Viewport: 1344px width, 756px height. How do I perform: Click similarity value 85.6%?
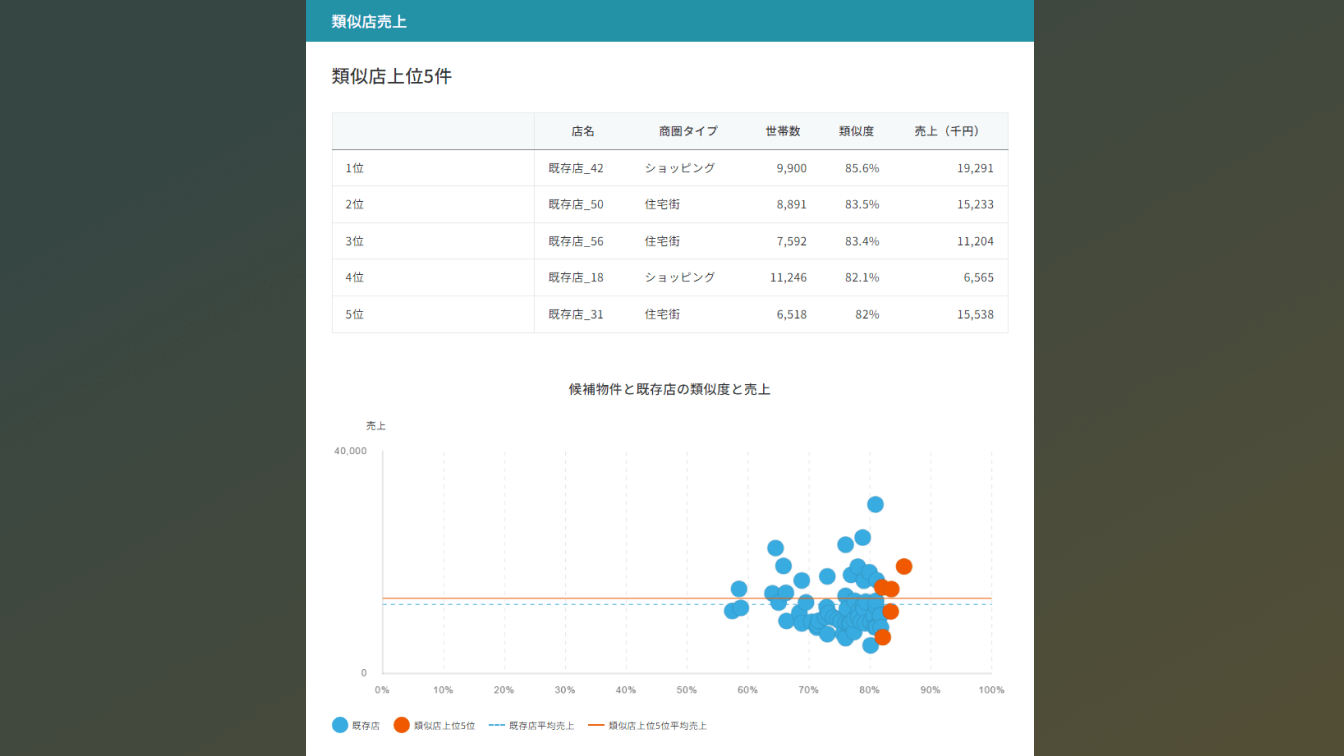click(862, 168)
